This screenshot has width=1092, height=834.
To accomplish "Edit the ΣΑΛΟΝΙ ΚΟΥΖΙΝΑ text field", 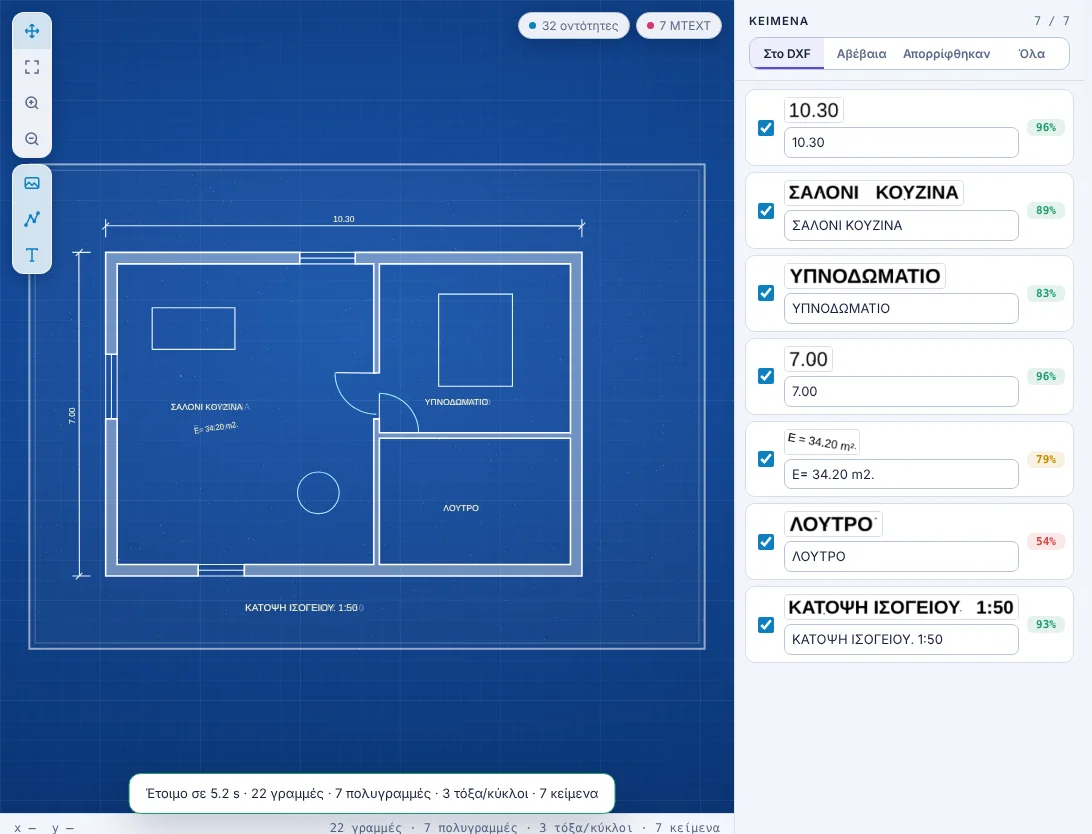I will (x=901, y=226).
